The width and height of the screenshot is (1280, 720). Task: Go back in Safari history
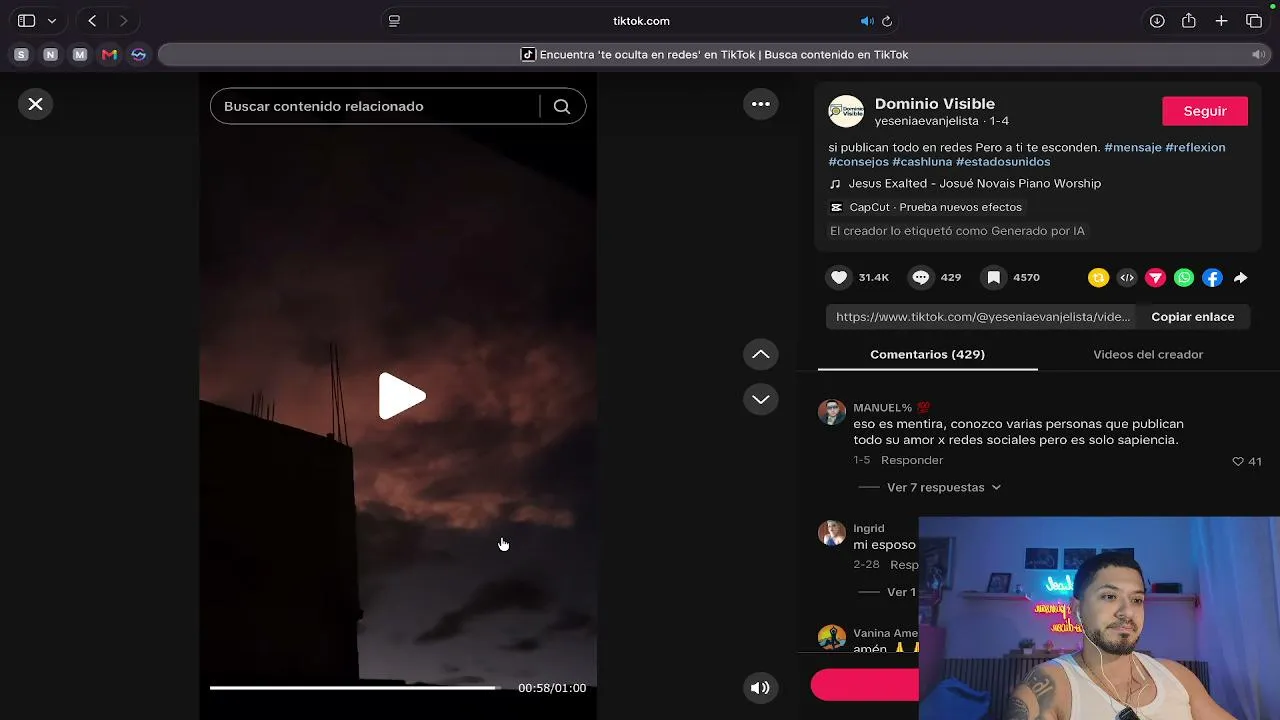(92, 21)
